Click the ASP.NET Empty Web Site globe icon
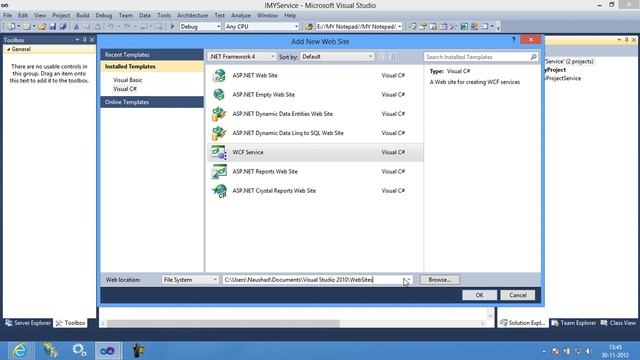This screenshot has height=360, width=640. [x=219, y=95]
